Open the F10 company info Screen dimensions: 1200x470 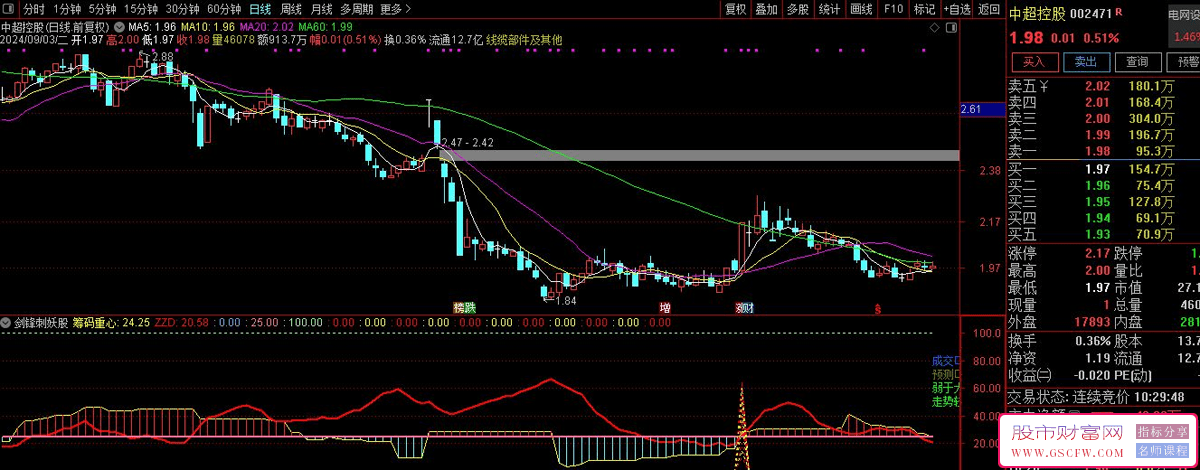coord(893,9)
